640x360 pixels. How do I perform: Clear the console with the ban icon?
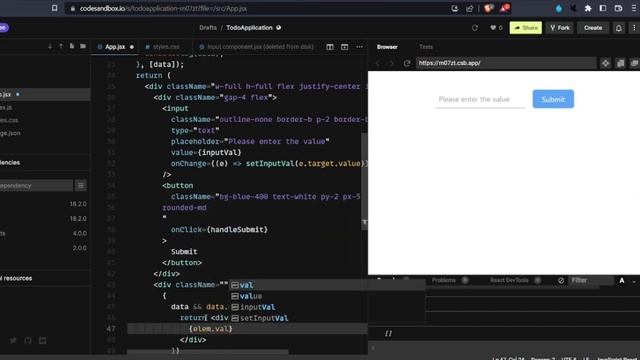[x=561, y=280]
